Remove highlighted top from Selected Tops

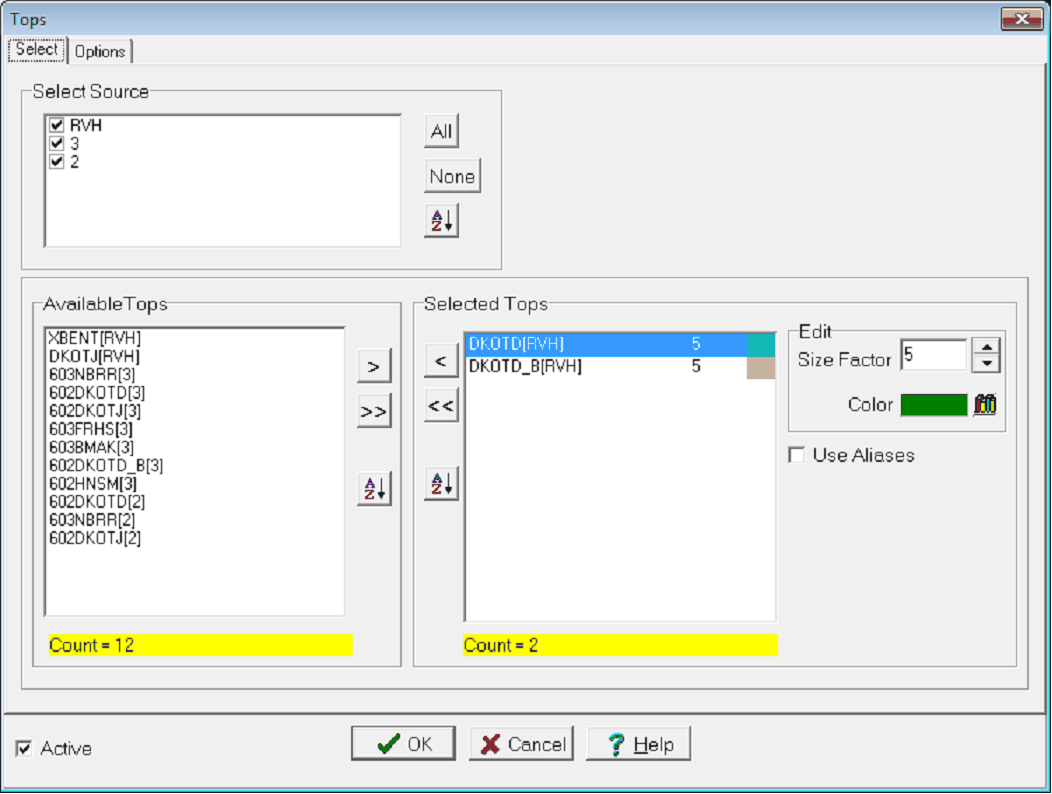coord(441,361)
